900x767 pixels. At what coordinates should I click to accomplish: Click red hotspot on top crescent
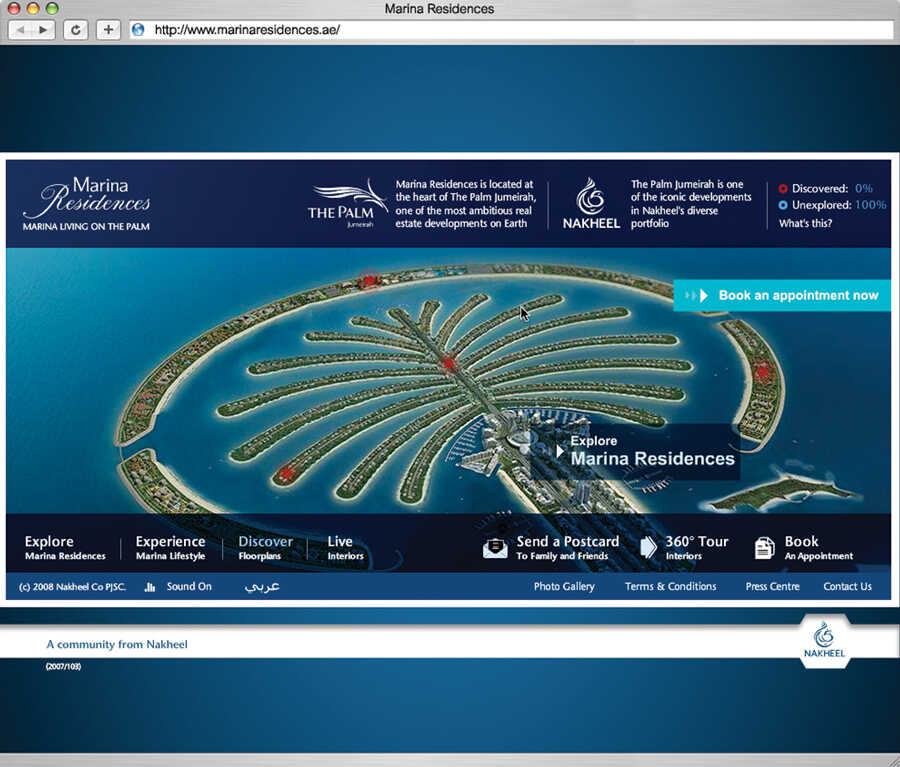tap(369, 281)
